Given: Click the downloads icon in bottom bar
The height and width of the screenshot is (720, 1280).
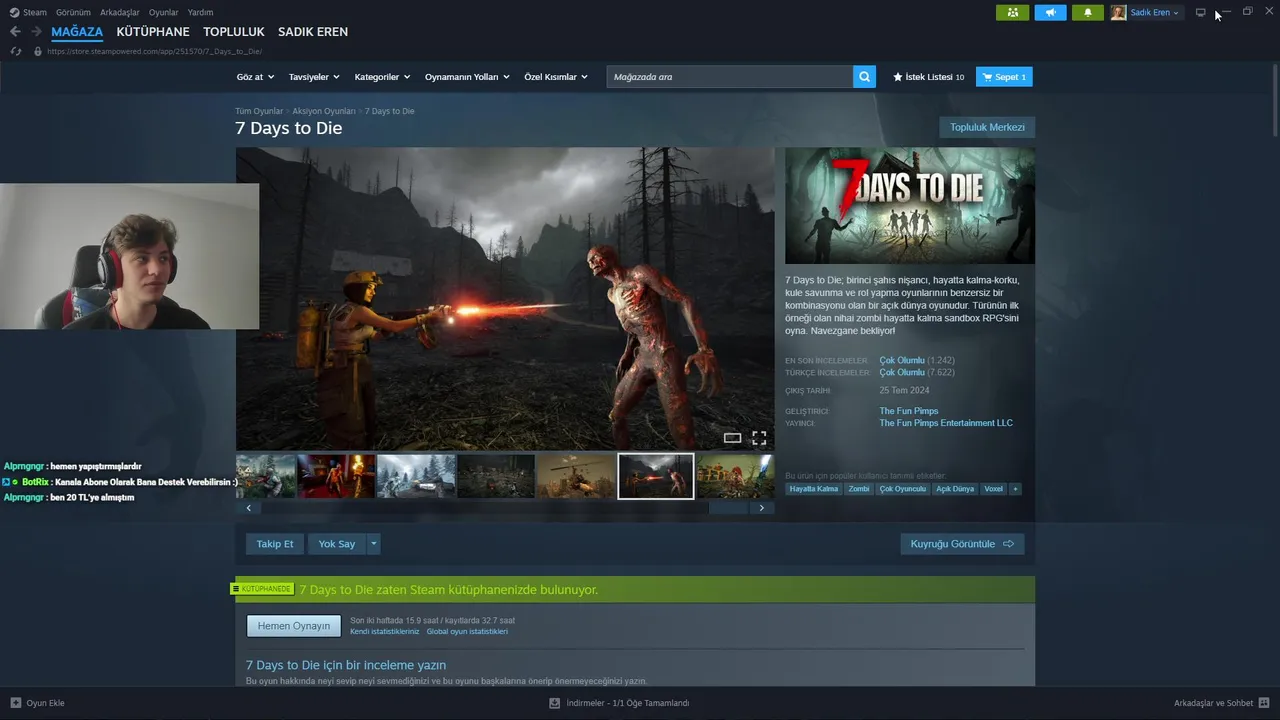Looking at the screenshot, I should 554,703.
